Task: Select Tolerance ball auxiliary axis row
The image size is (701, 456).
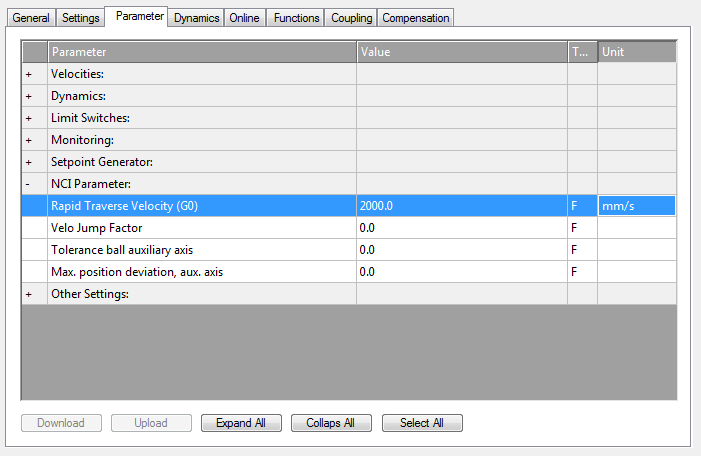Action: coord(349,250)
